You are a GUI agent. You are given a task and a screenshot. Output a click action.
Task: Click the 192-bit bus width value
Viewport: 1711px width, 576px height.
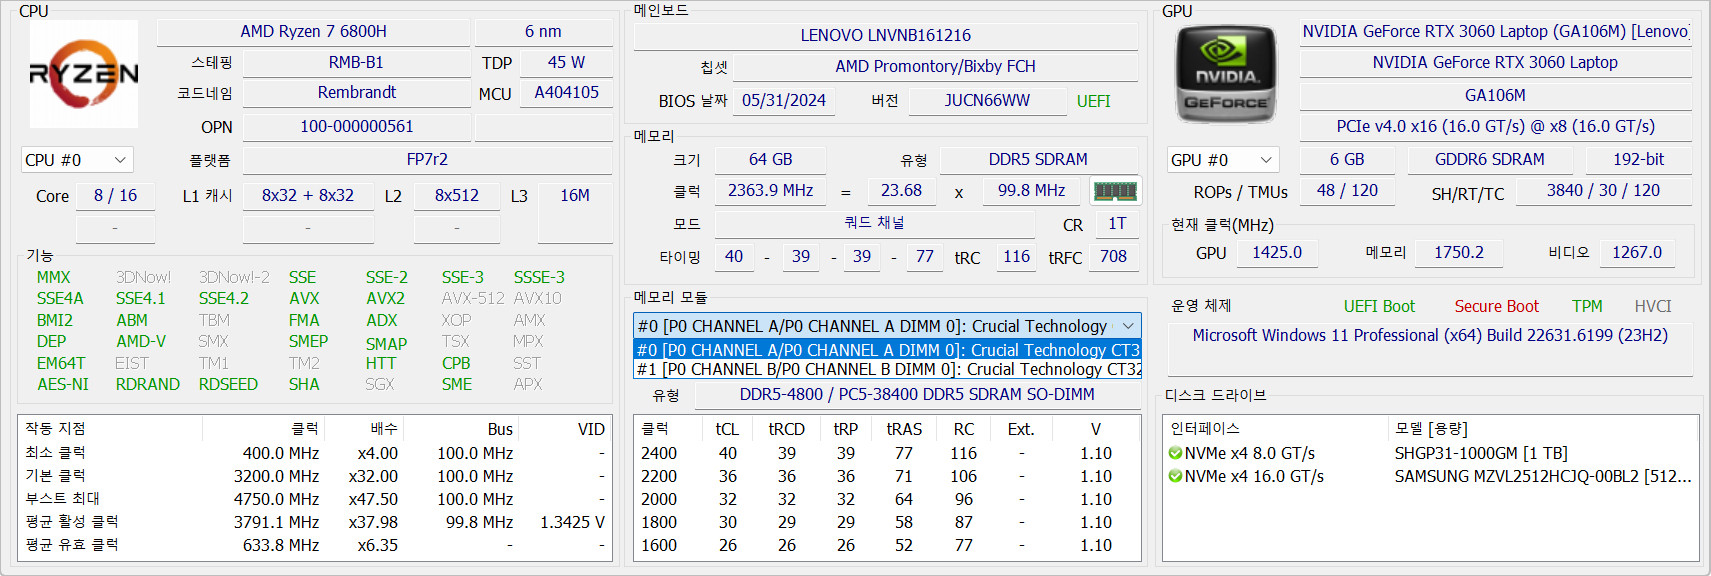(1638, 160)
